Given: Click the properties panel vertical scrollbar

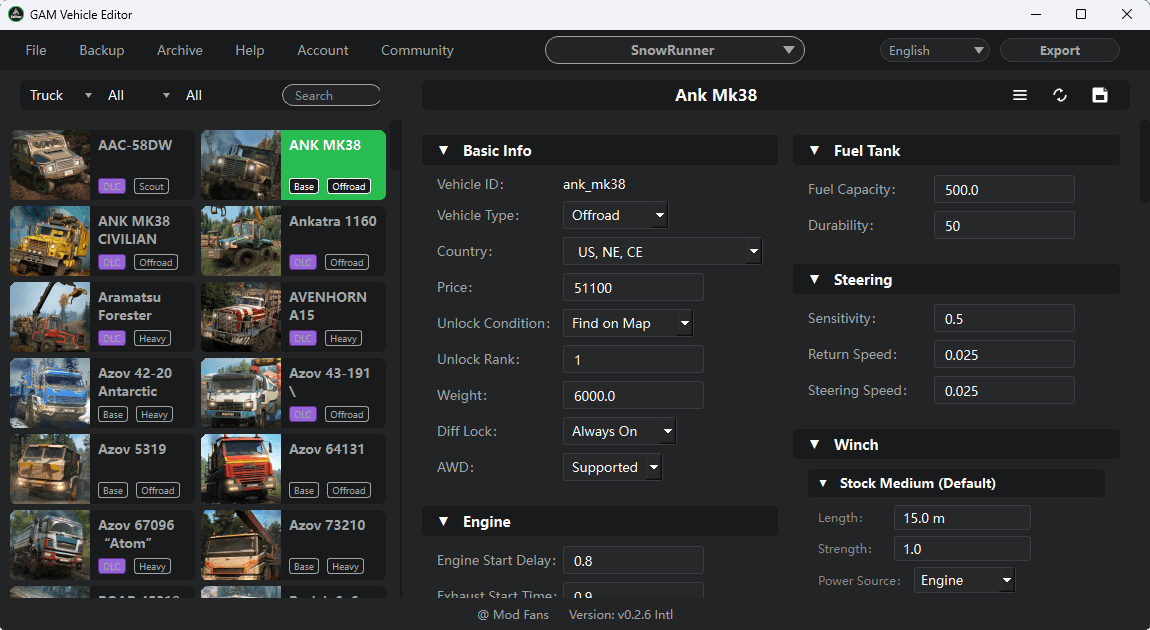Looking at the screenshot, I should click(1145, 161).
